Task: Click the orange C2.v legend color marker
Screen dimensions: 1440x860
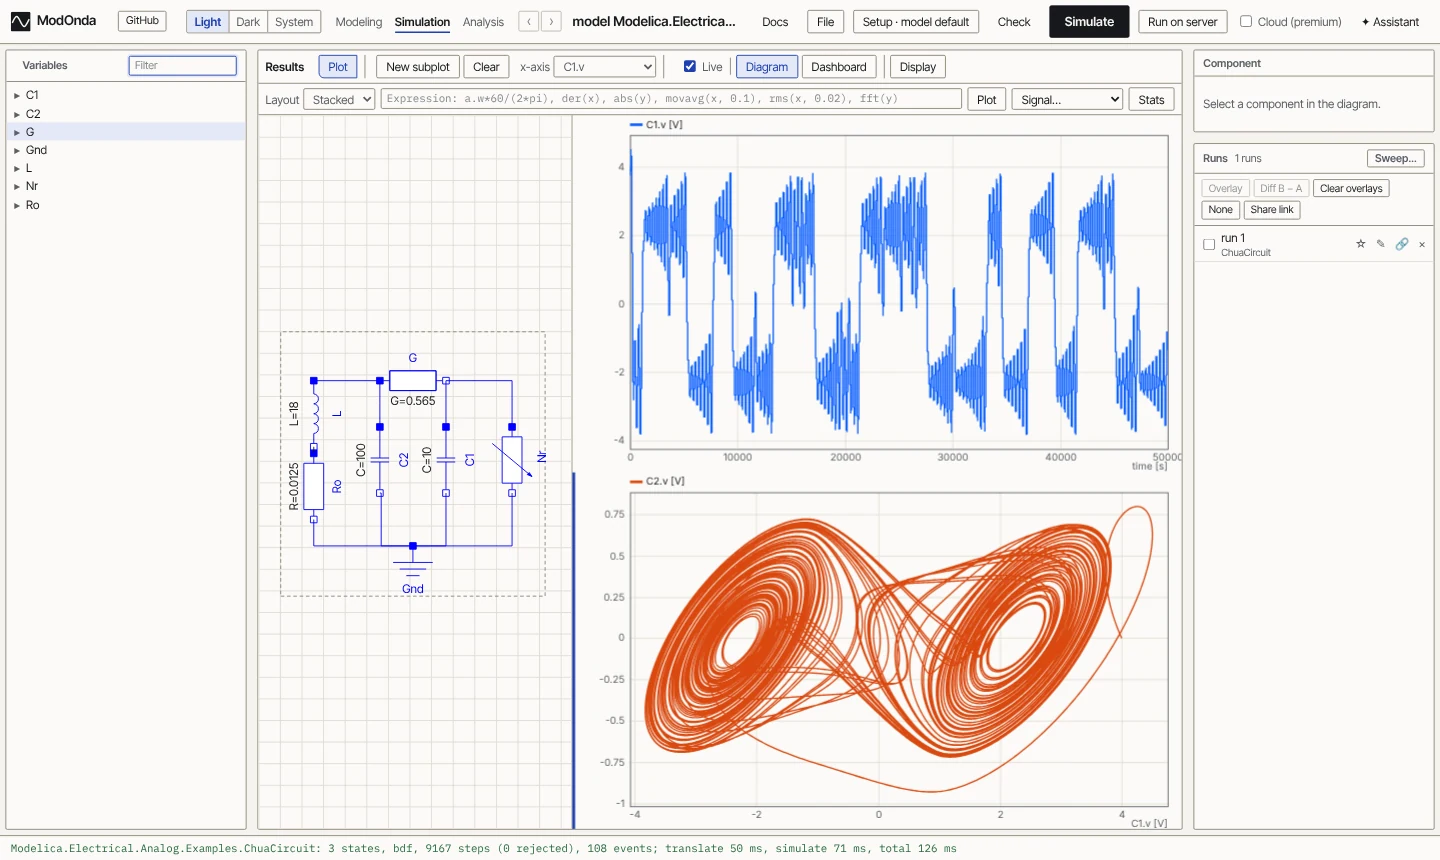Action: (636, 481)
